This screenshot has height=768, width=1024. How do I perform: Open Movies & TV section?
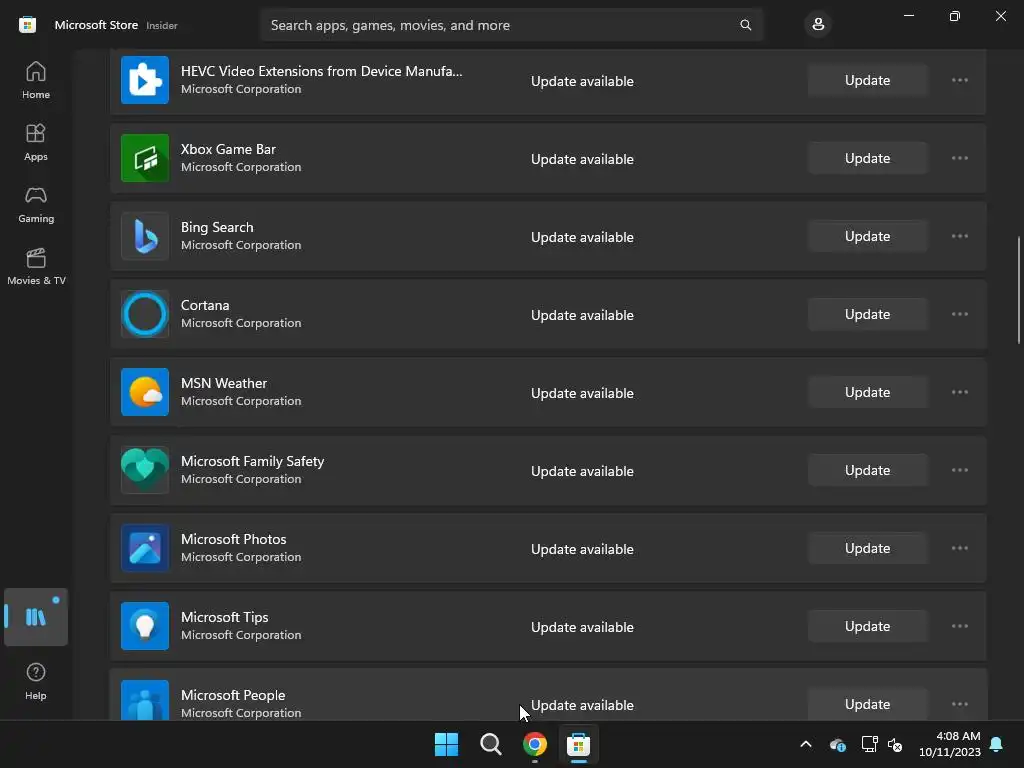coord(36,266)
